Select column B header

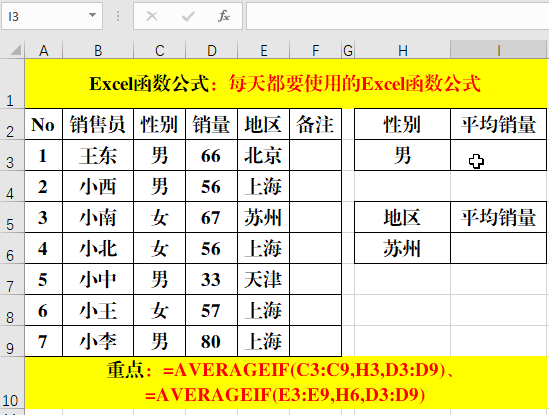[x=98, y=50]
